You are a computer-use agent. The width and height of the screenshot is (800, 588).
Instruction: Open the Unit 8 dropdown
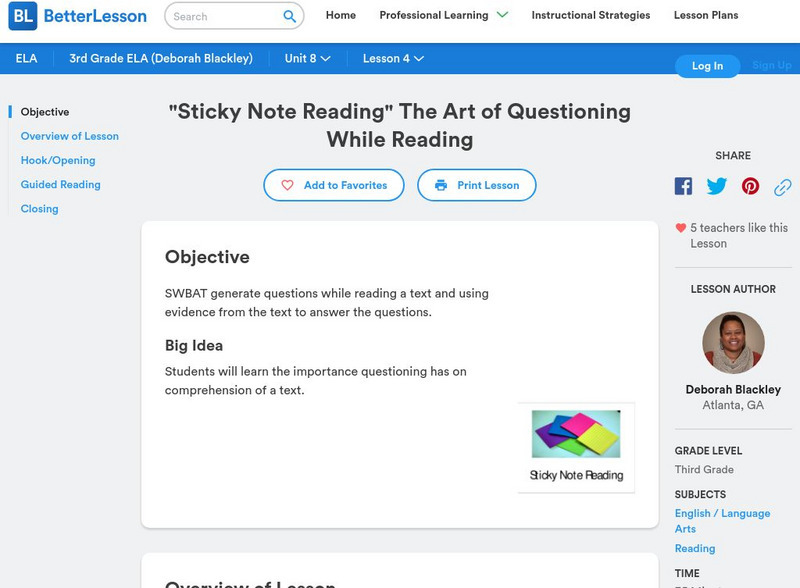(x=307, y=59)
